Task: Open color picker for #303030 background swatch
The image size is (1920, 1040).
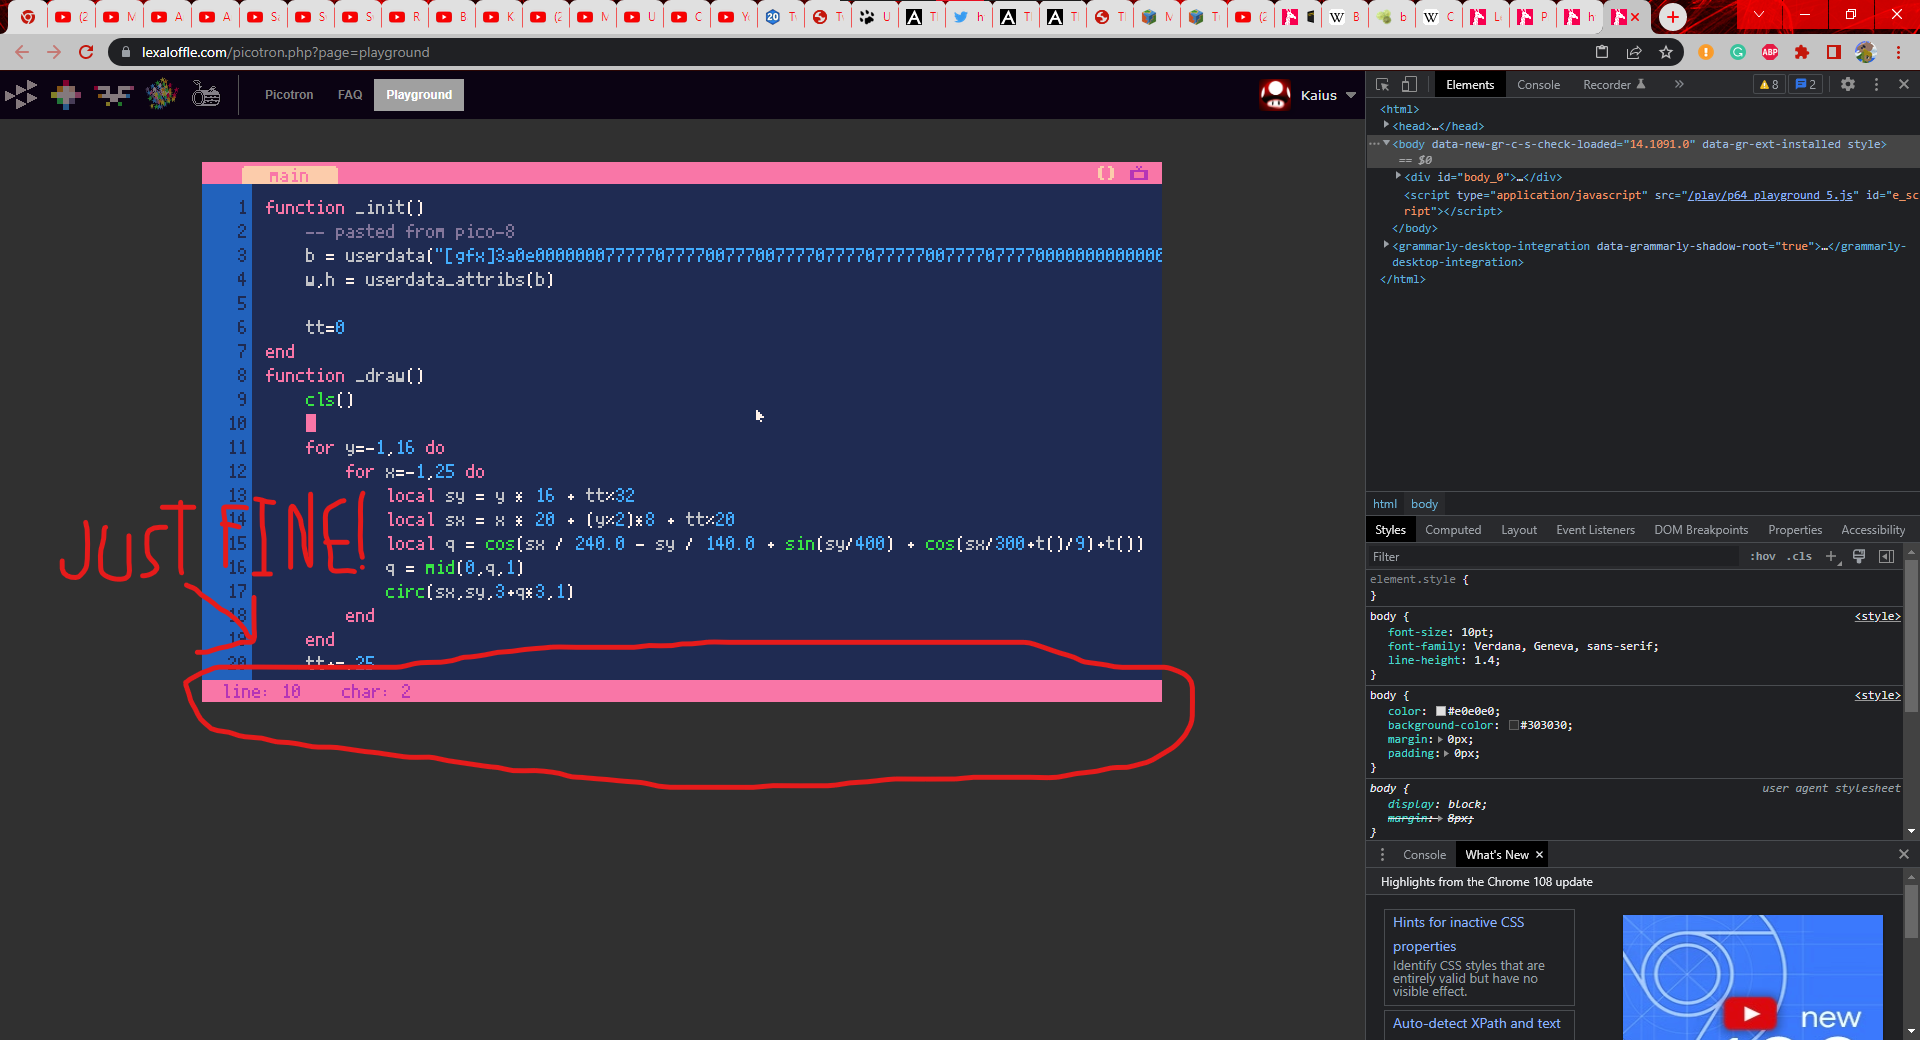Action: click(1514, 725)
